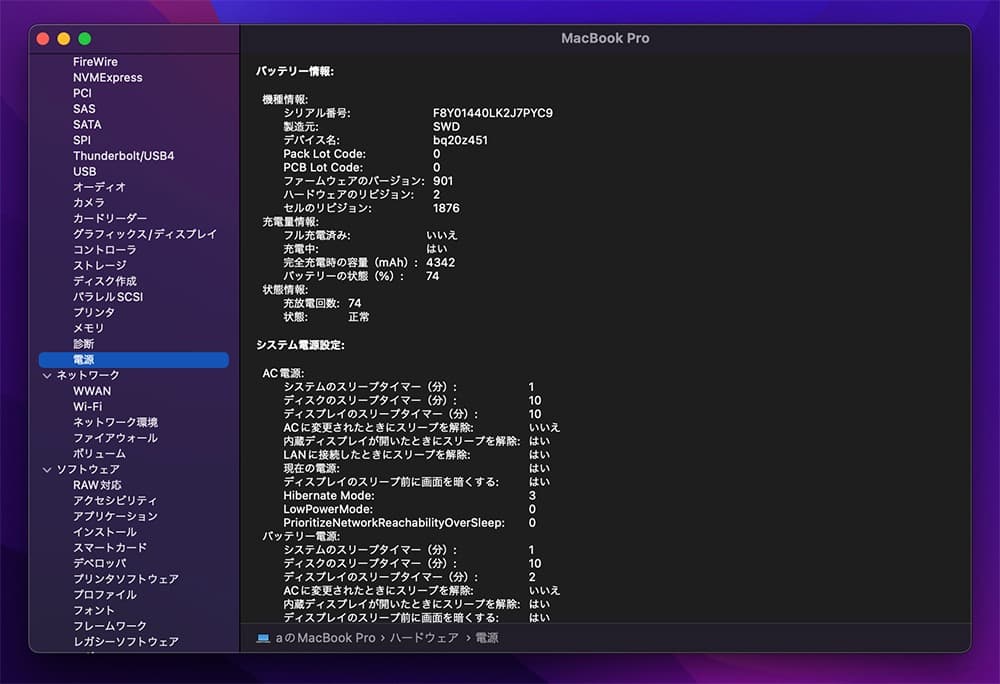The height and width of the screenshot is (684, 1000).
Task: Click 'aのMacBook Pro' in the path bar
Action: 325,637
